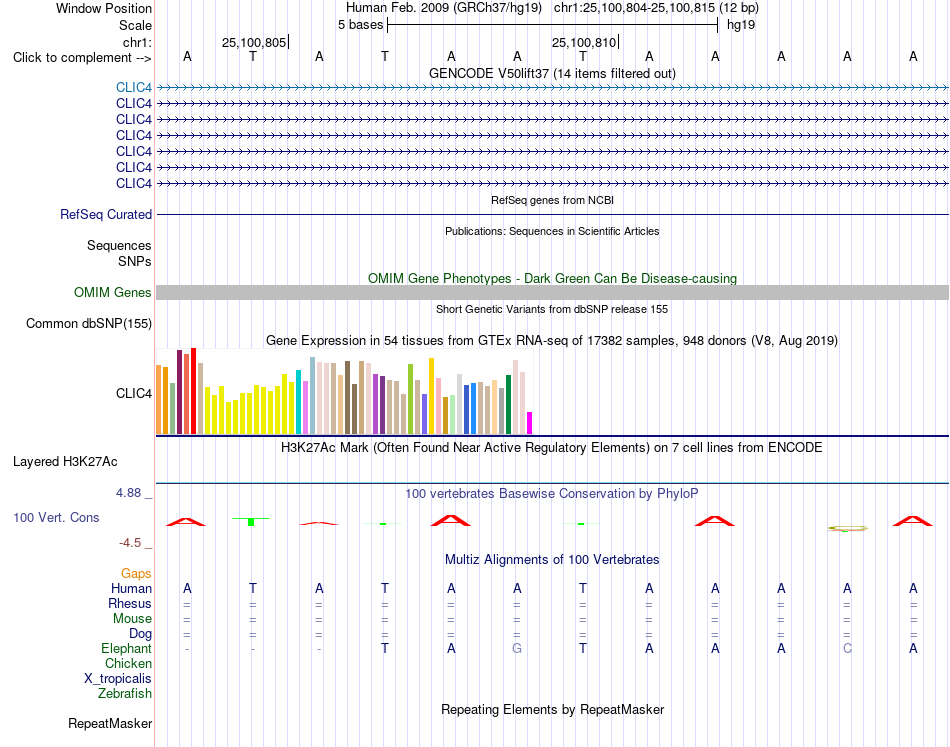The image size is (950, 747).
Task: Click Publications: Sequences in Scientific Articles title
Action: pyautogui.click(x=552, y=231)
